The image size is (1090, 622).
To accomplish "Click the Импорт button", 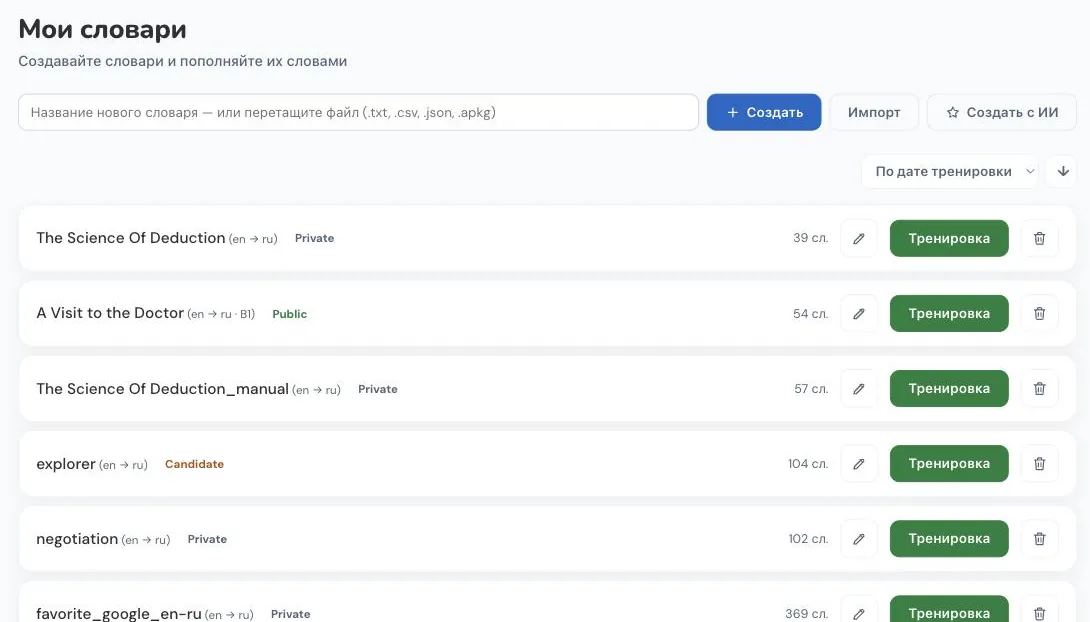I will coord(874,113).
